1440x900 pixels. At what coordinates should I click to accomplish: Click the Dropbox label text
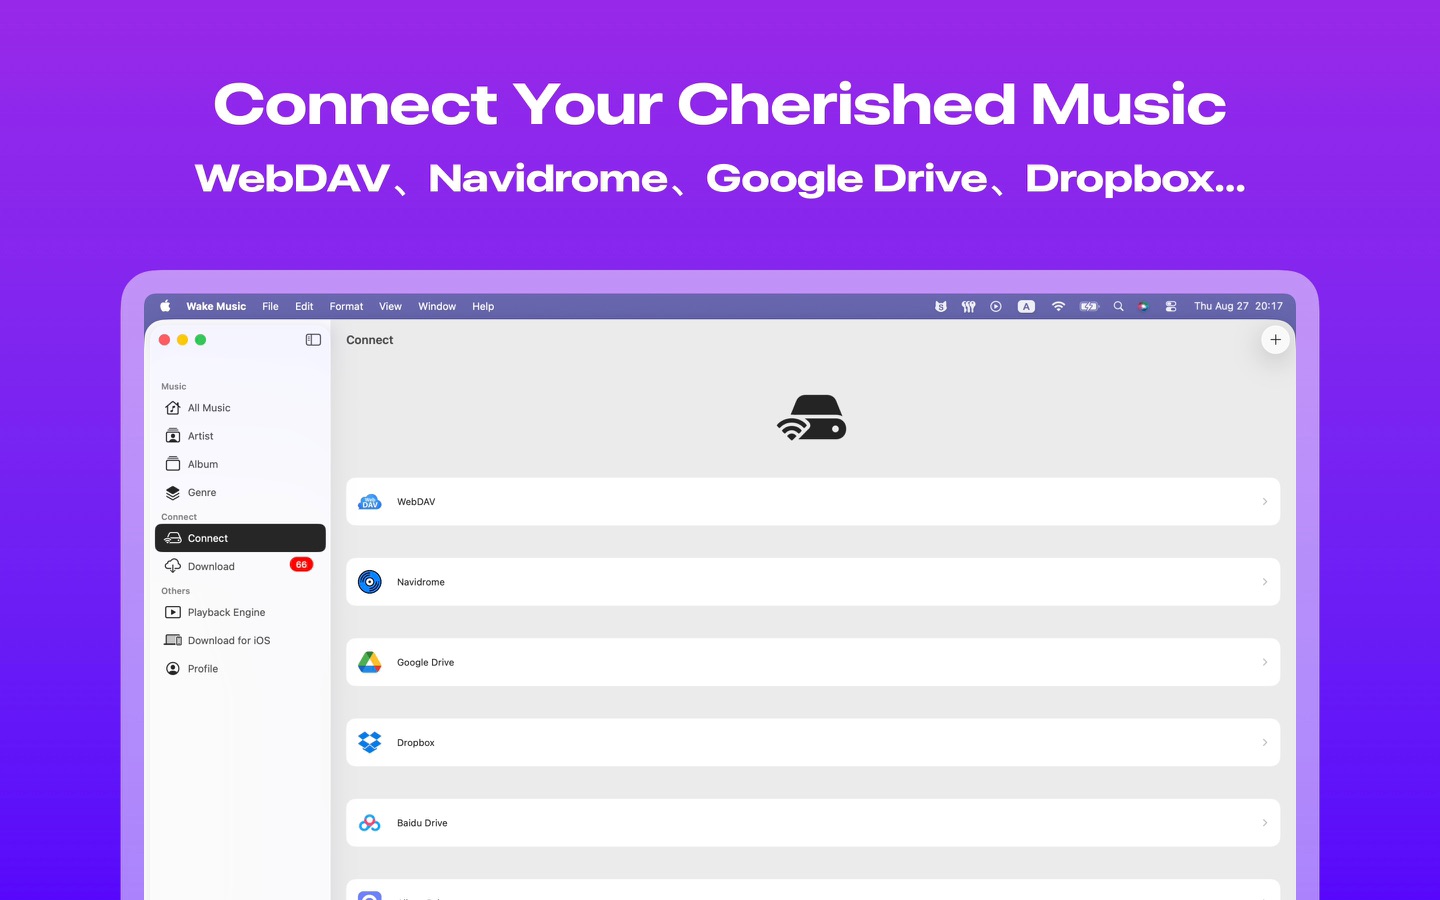416,743
